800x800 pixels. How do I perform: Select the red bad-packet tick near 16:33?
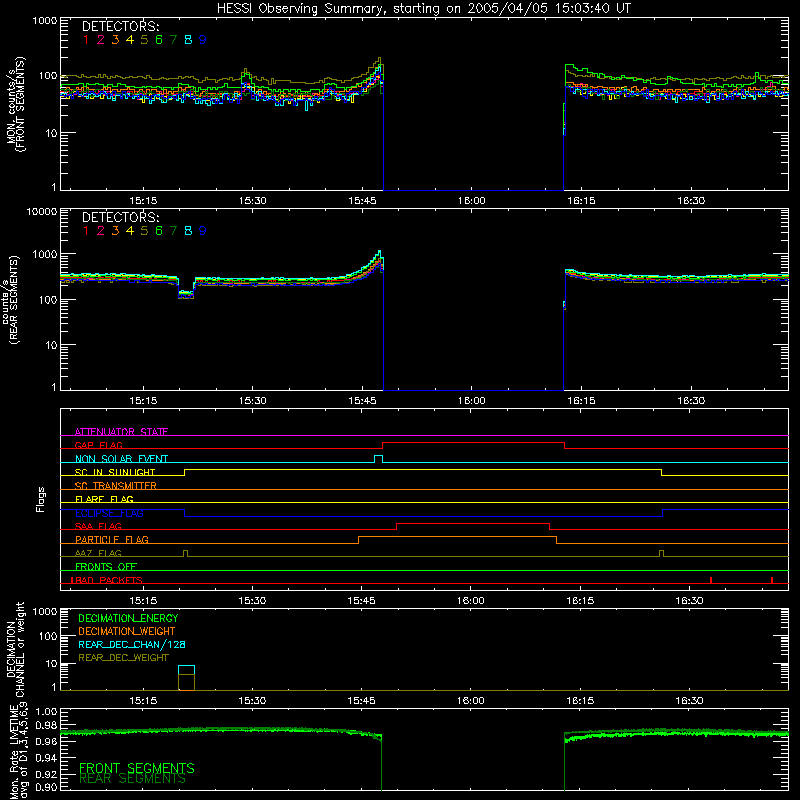point(711,580)
